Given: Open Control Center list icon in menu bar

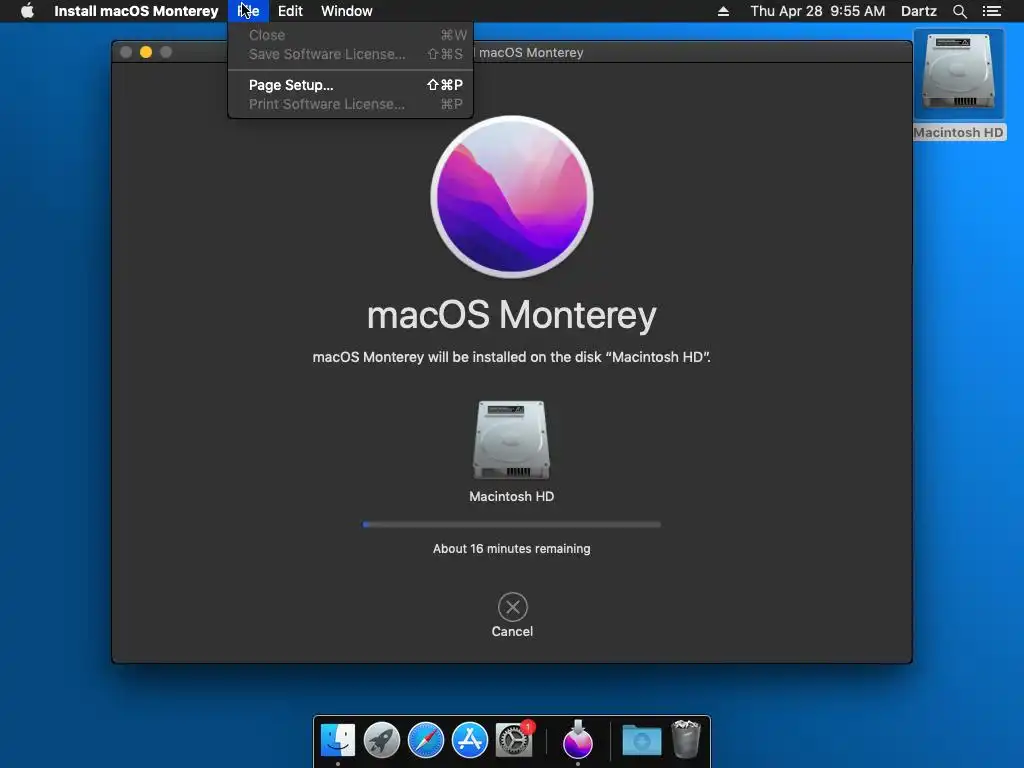Looking at the screenshot, I should pyautogui.click(x=992, y=11).
